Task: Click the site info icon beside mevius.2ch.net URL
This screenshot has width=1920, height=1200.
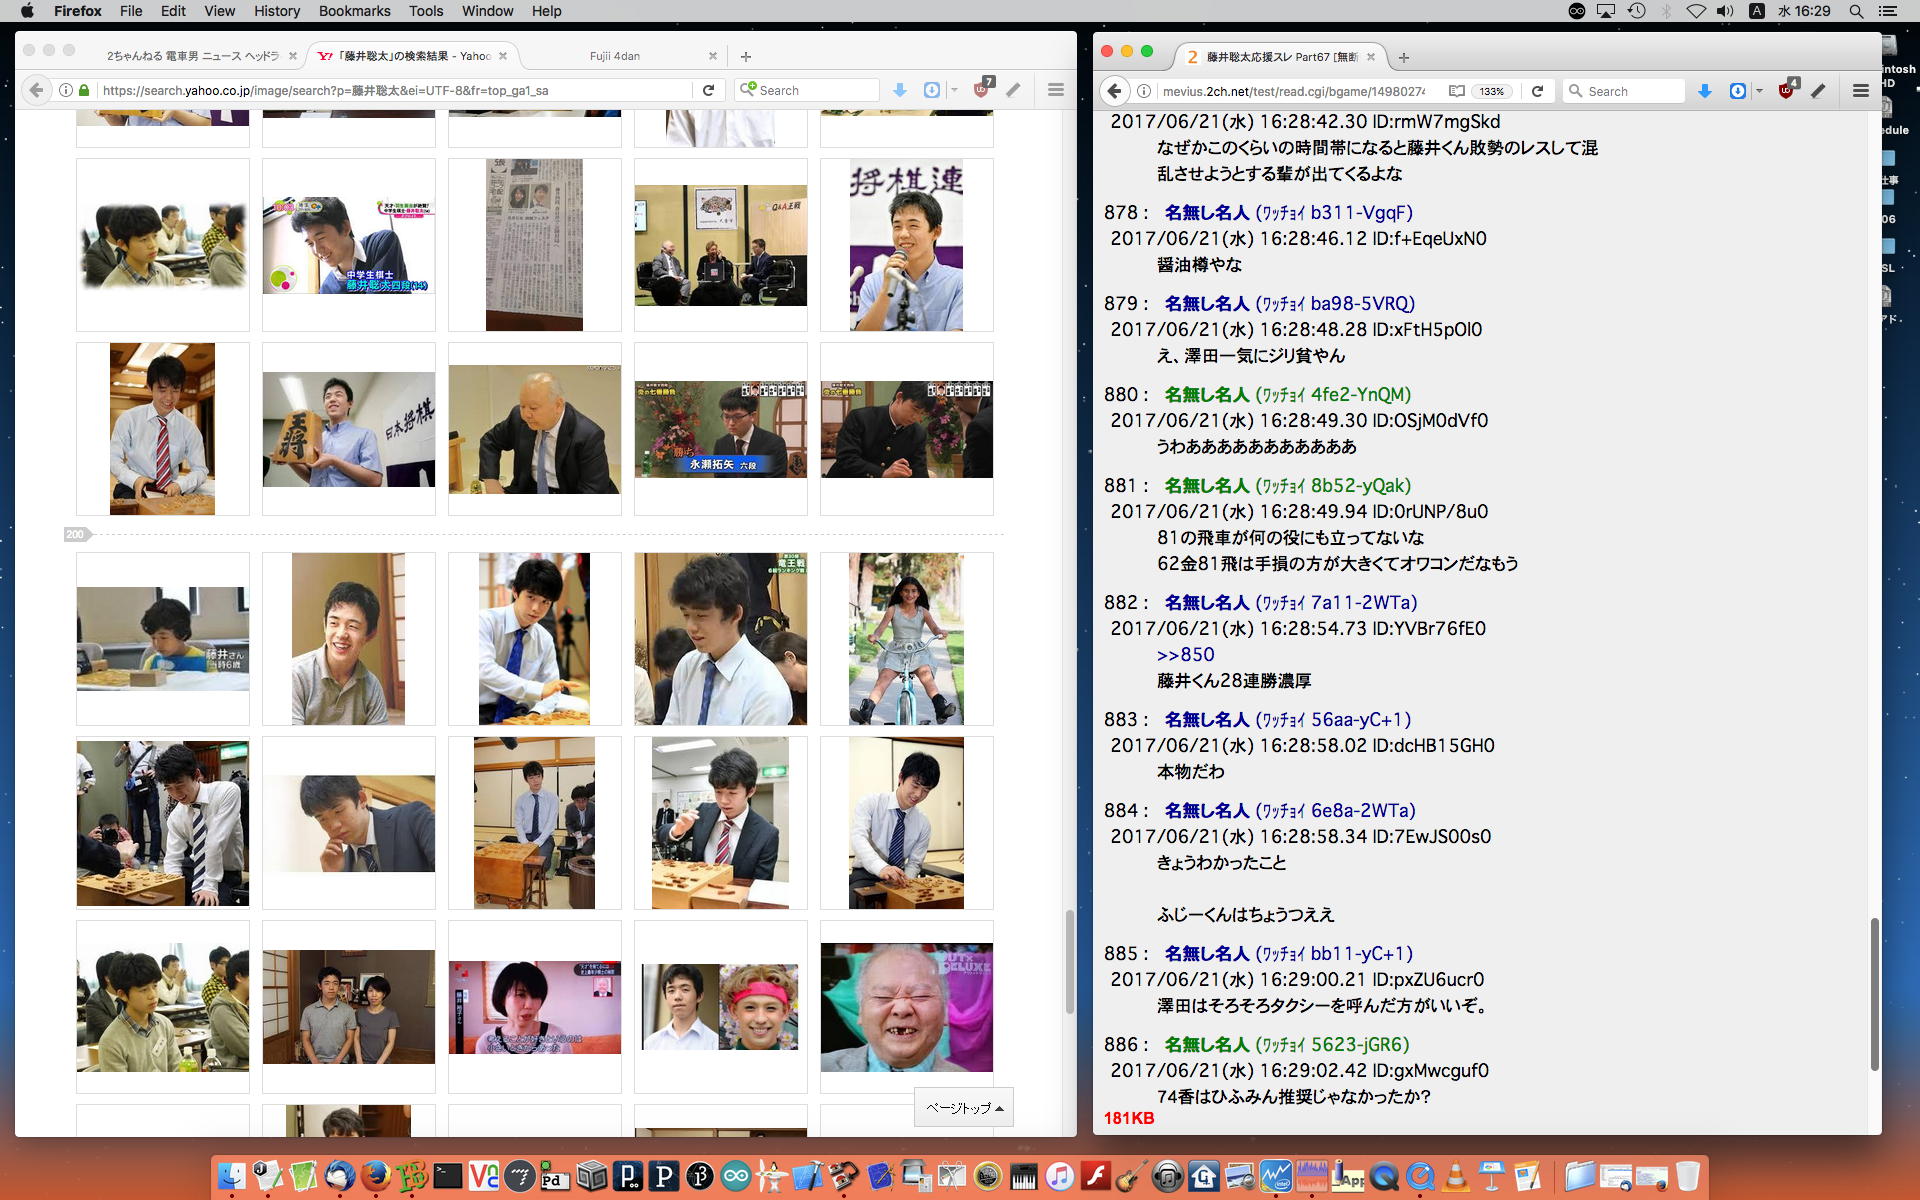Action: pos(1144,91)
